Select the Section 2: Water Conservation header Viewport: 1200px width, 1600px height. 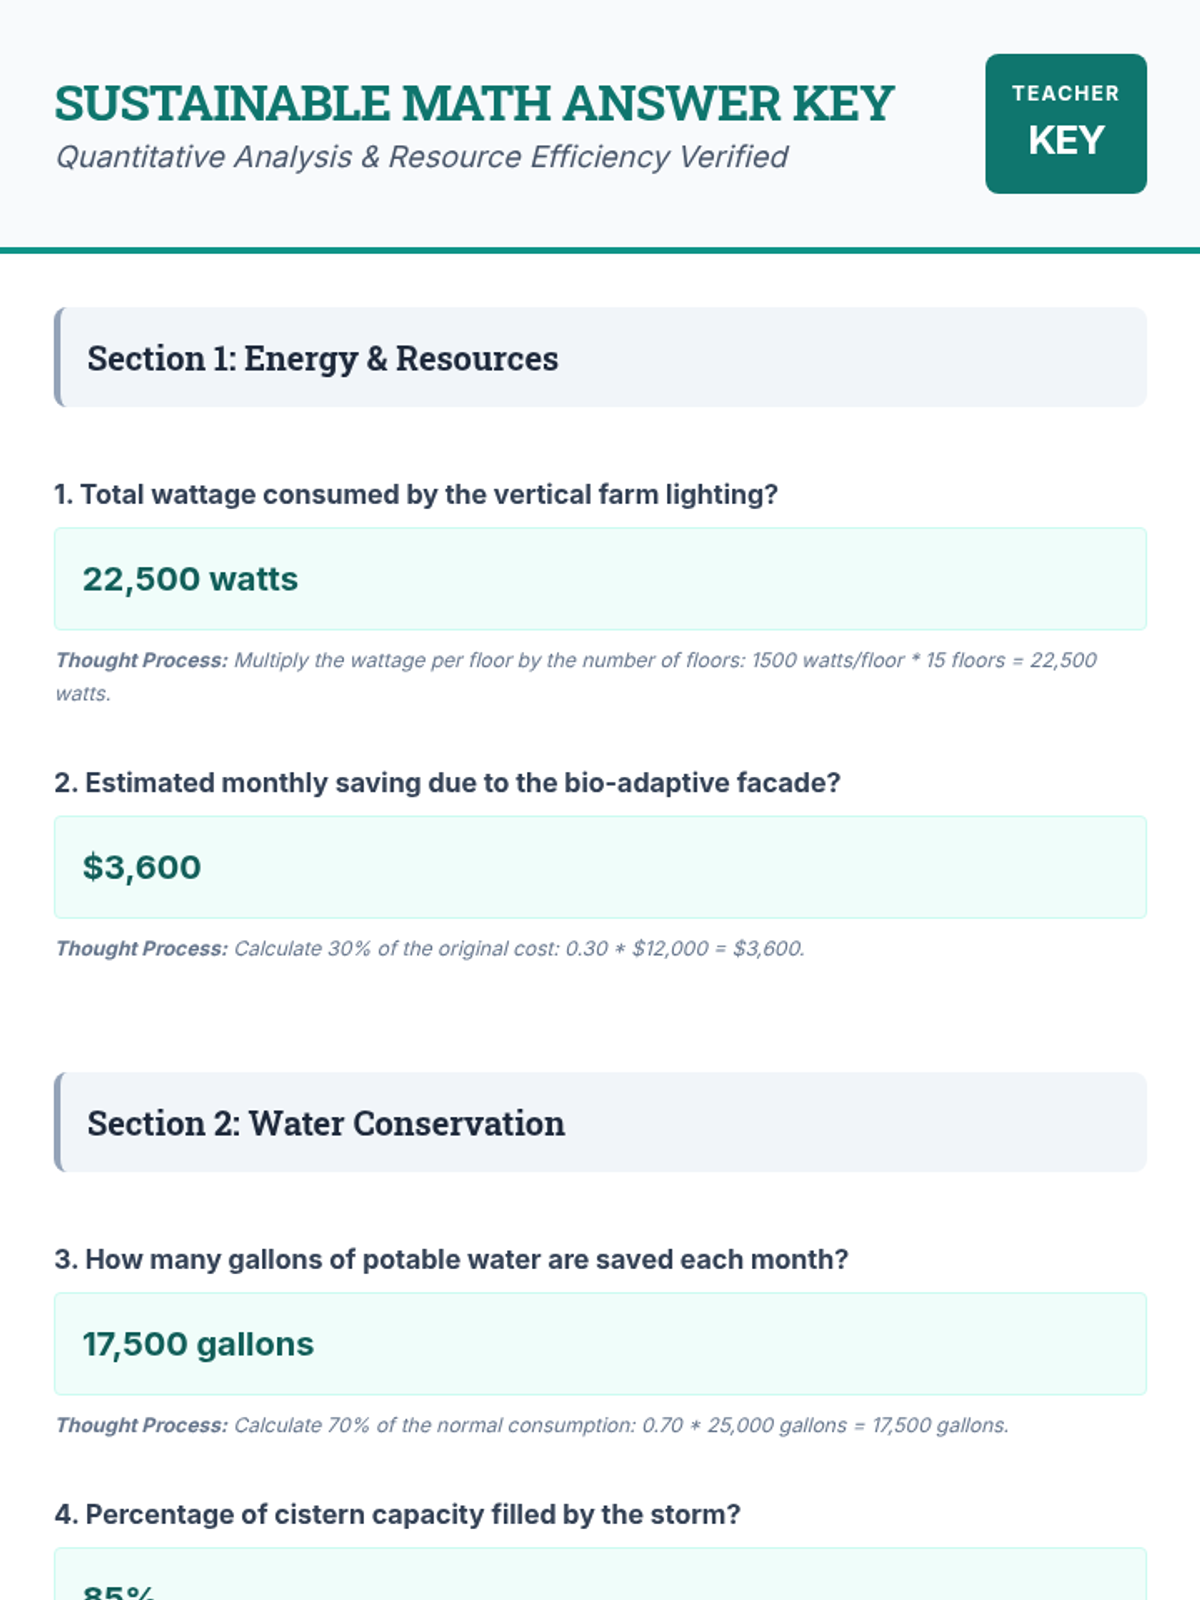click(600, 1122)
